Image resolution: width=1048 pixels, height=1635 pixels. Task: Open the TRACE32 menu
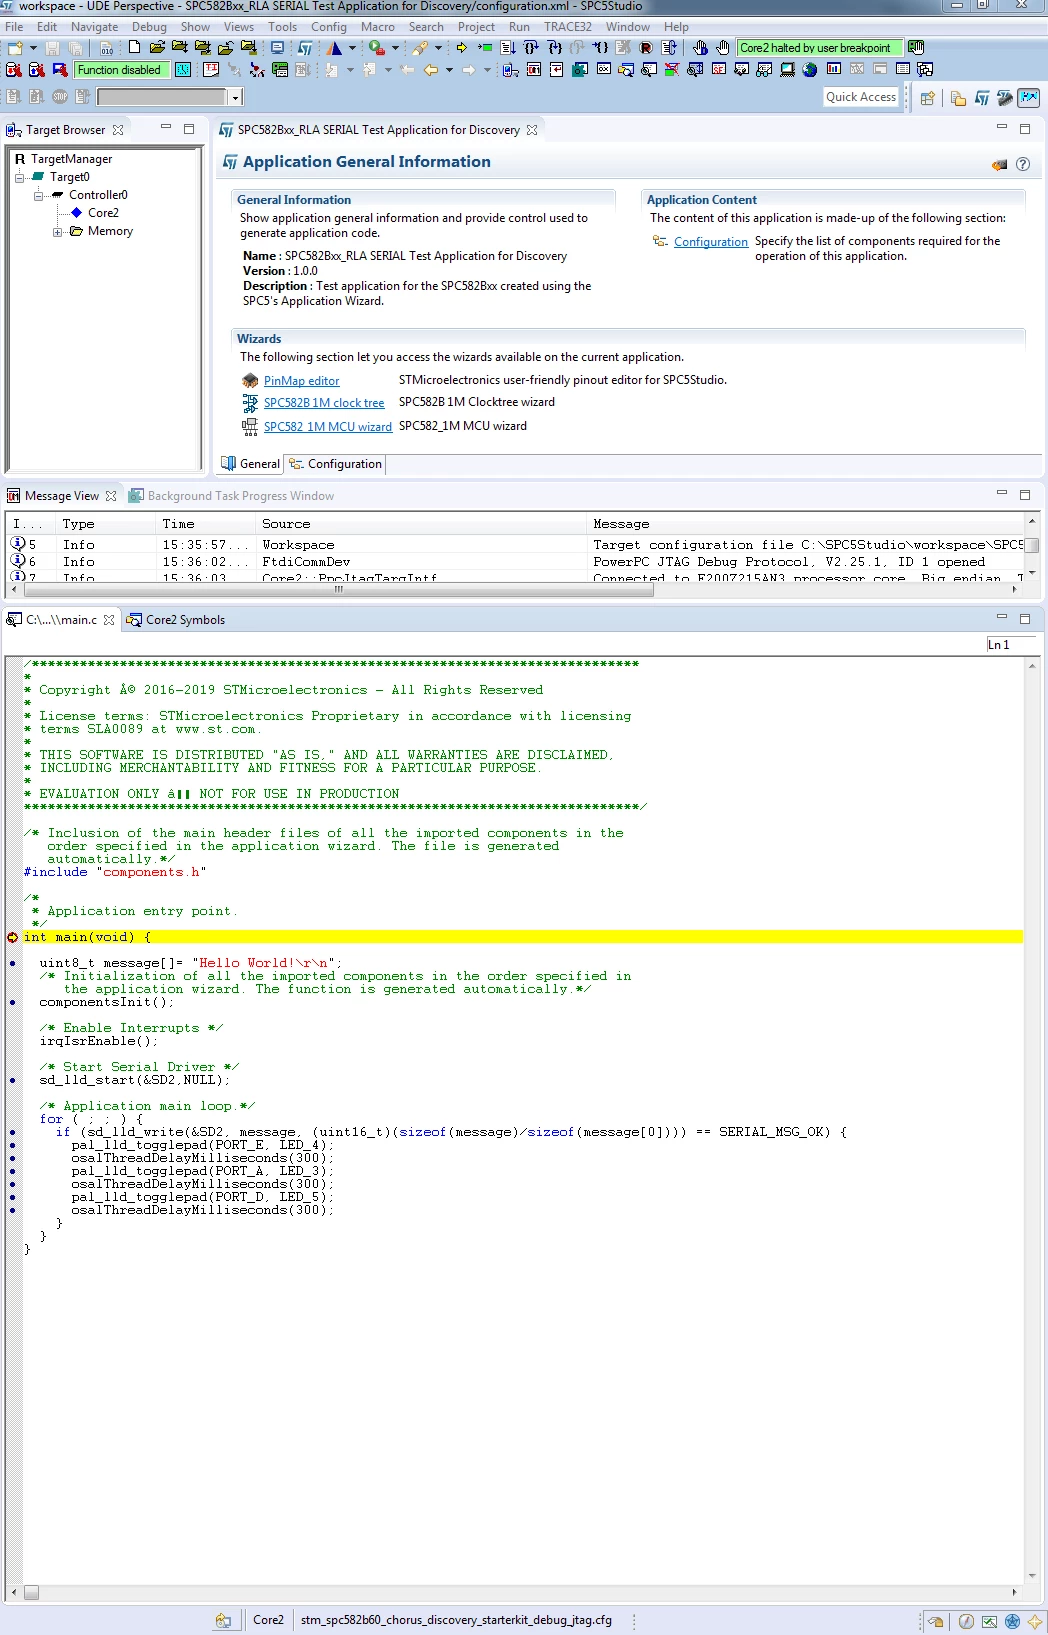(567, 27)
